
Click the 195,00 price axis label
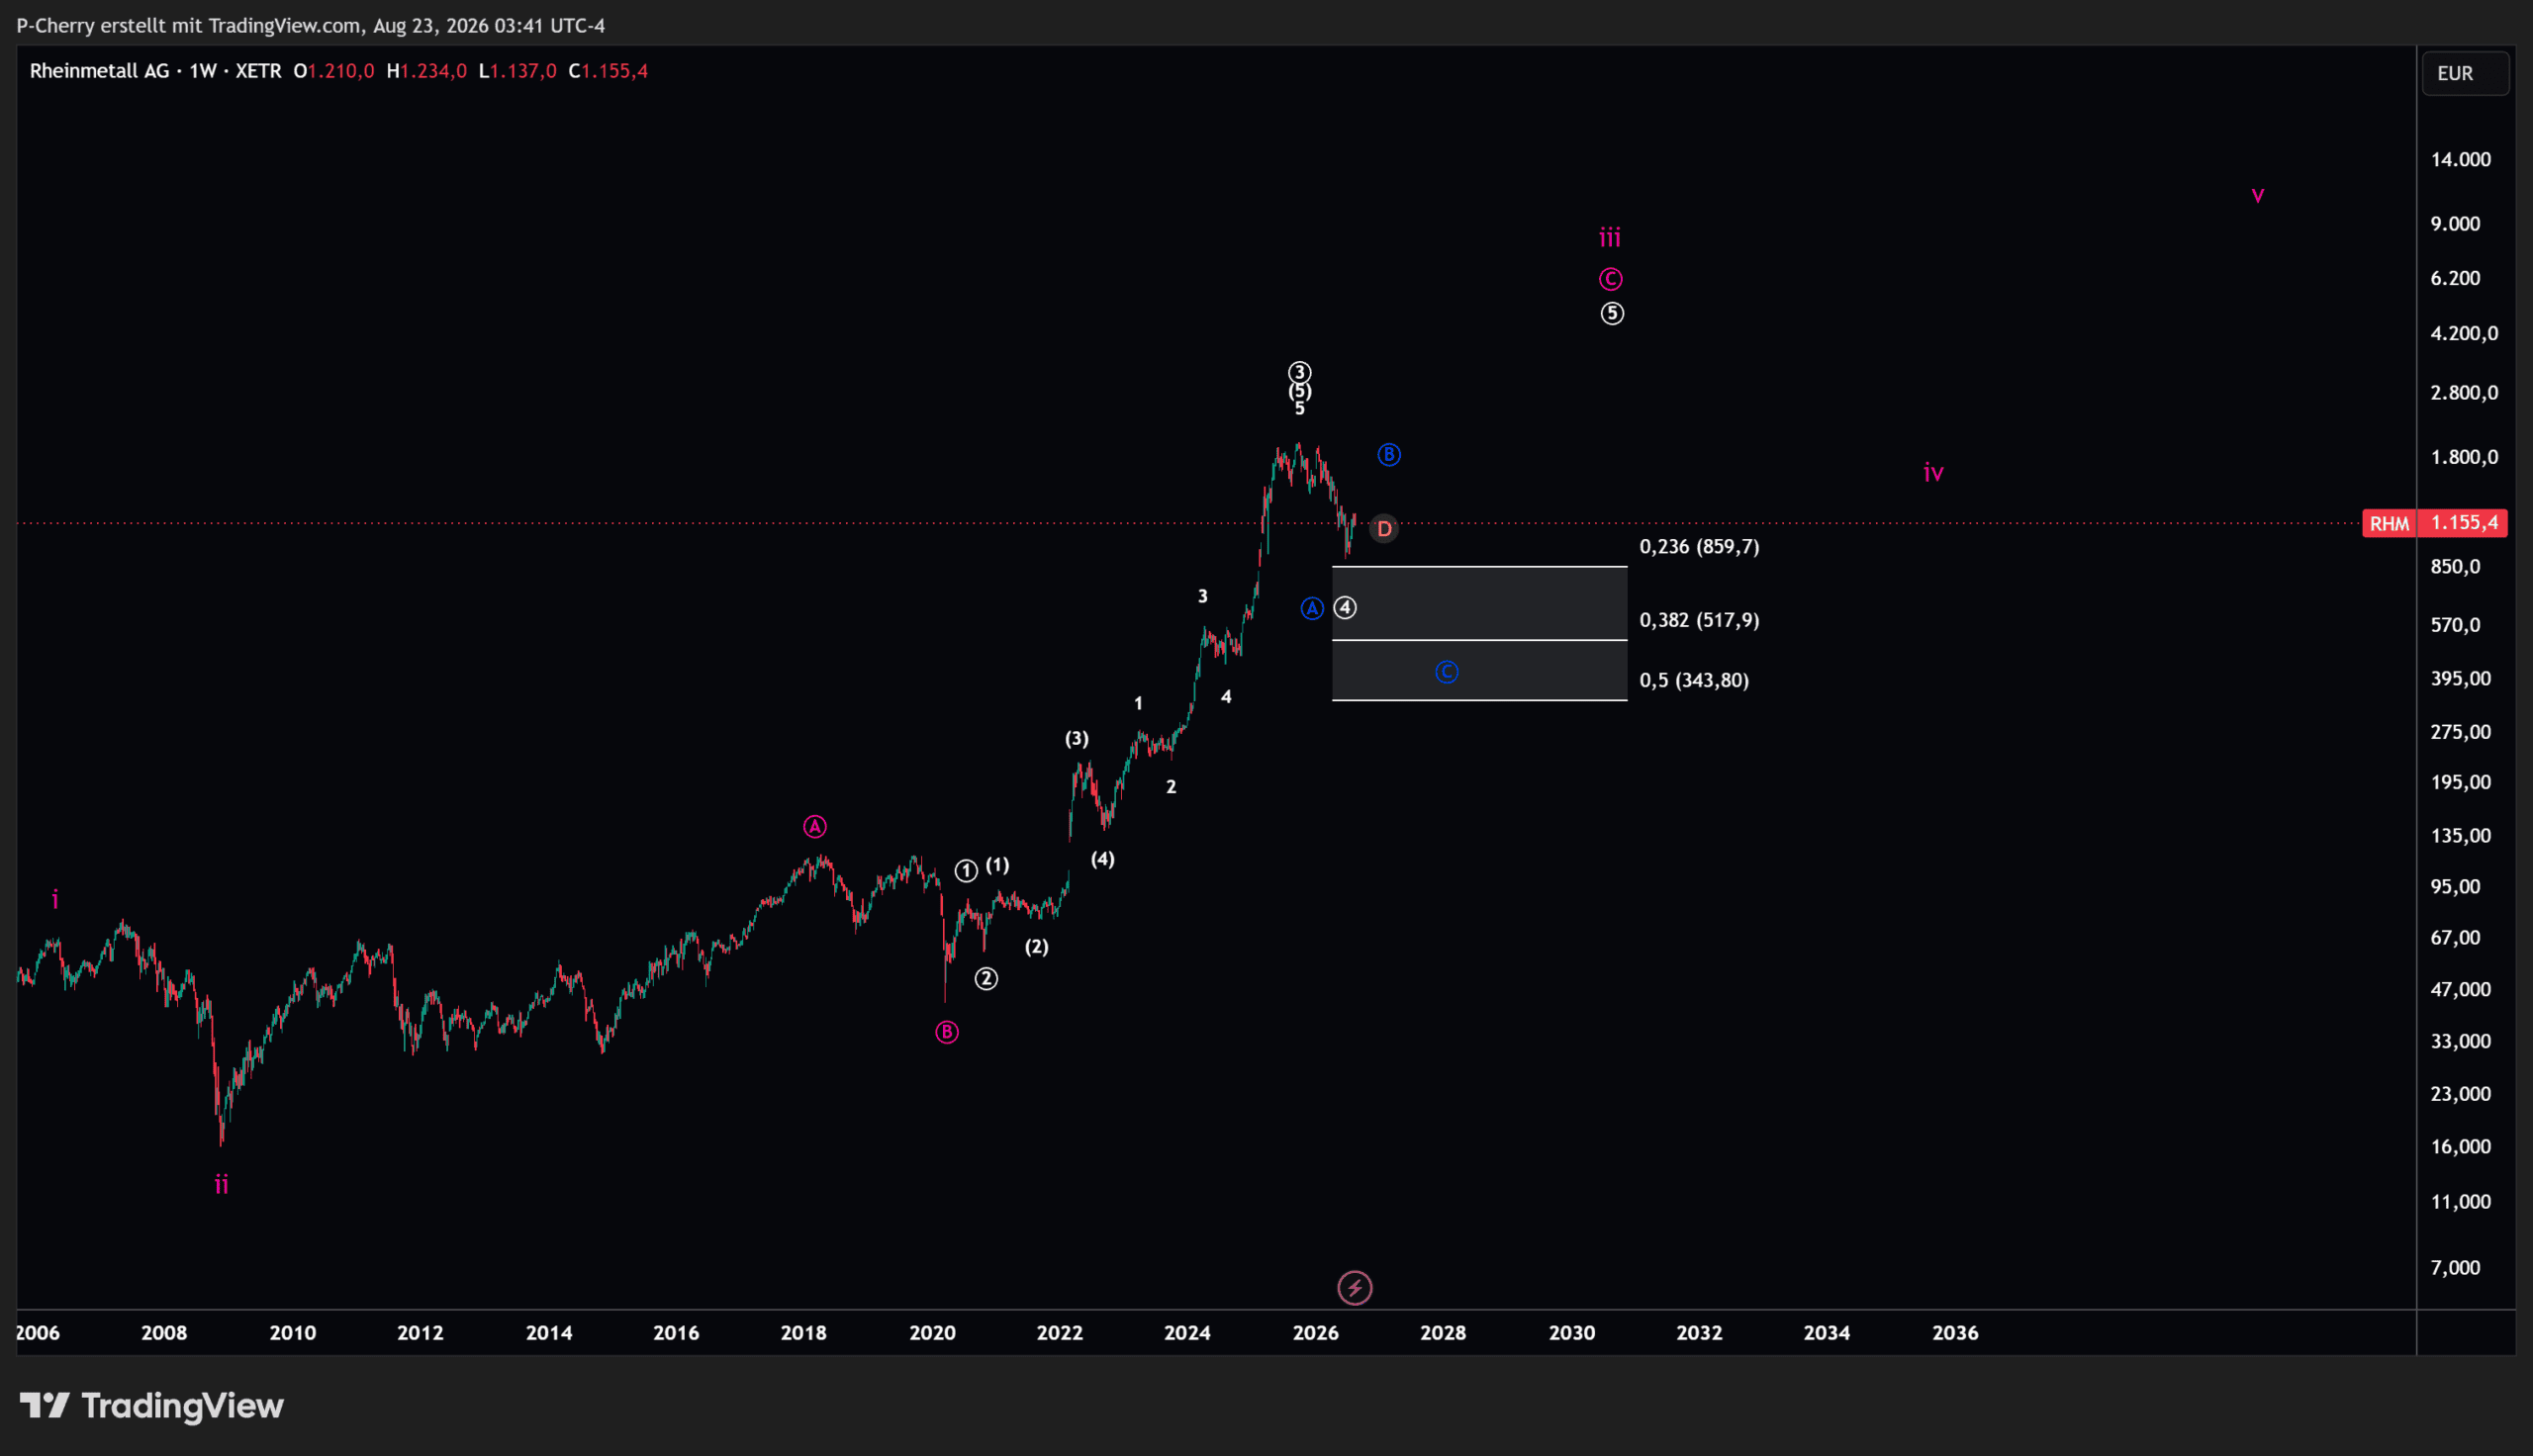tap(2461, 782)
